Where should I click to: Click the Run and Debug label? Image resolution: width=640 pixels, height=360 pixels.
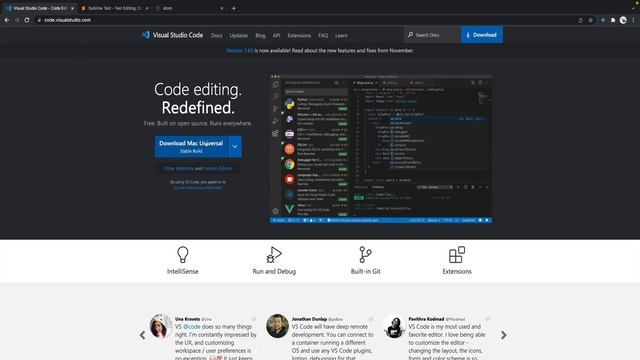[274, 271]
